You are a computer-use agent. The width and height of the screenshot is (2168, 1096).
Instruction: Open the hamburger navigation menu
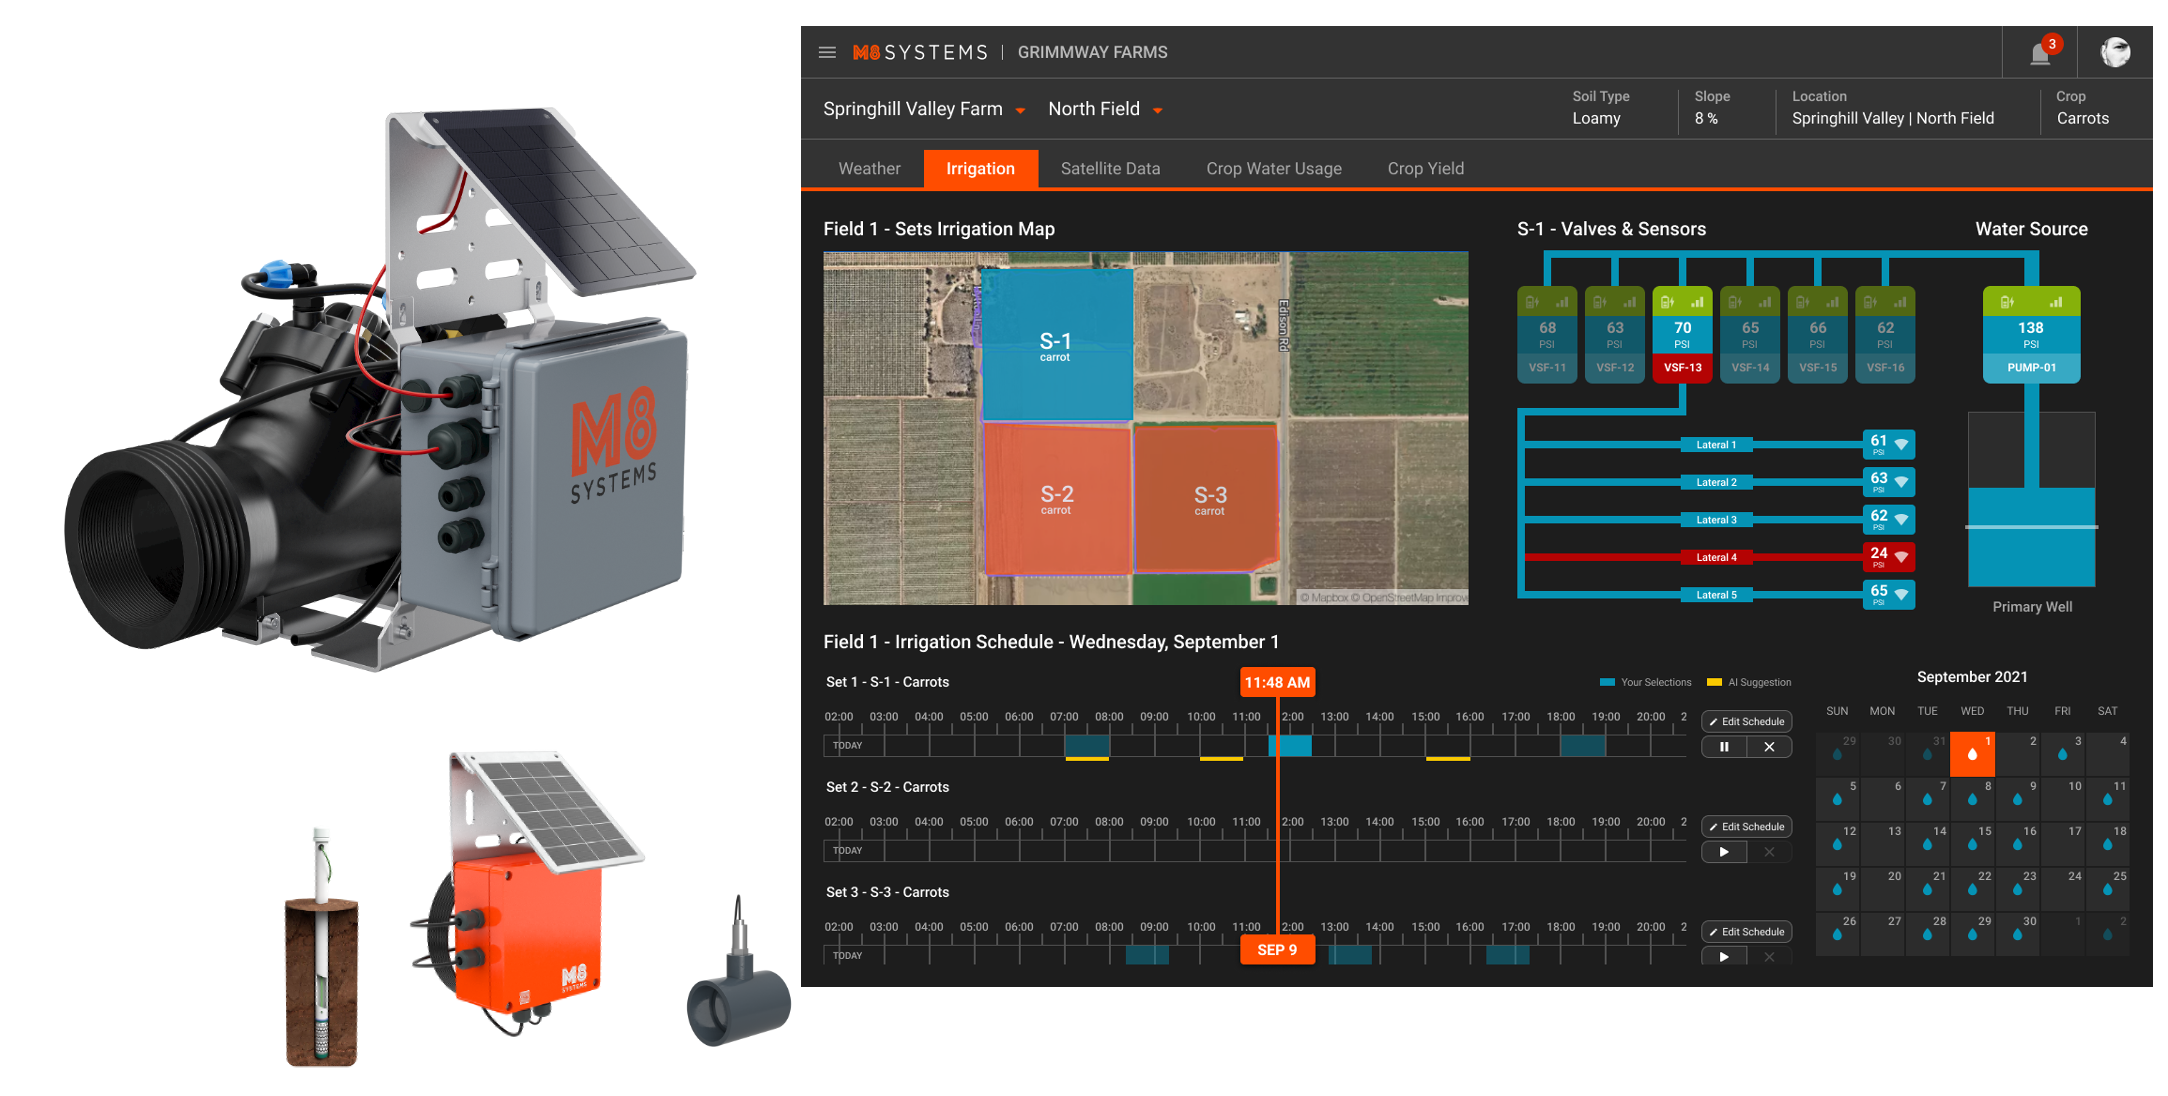(x=827, y=52)
